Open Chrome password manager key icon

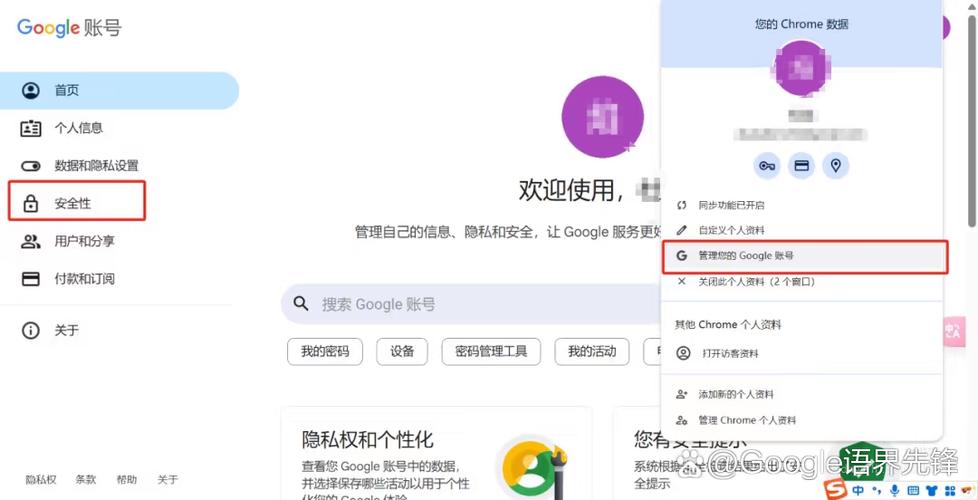[x=767, y=166]
